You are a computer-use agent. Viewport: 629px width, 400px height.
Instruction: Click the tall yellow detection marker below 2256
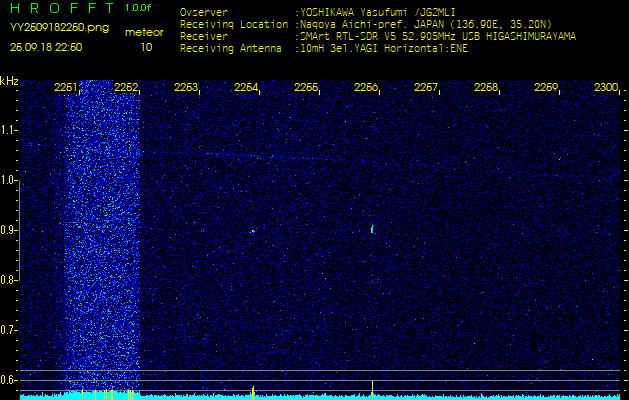pyautogui.click(x=372, y=390)
